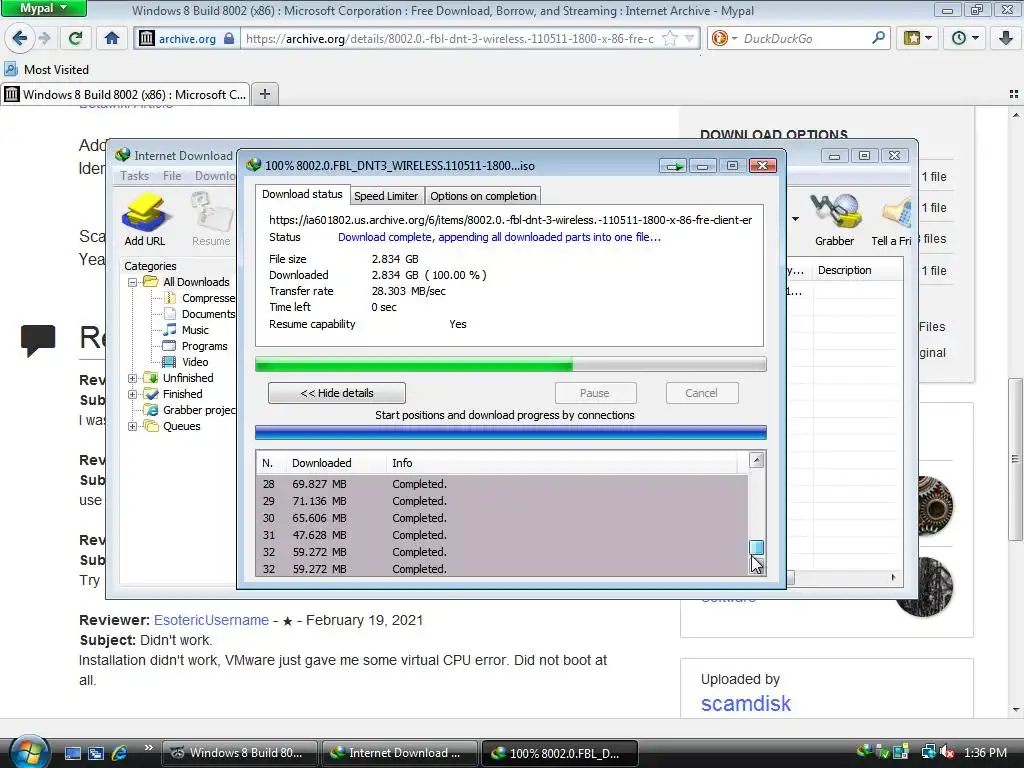
Task: Click the Most Visited bookmarks button
Action: [46, 69]
